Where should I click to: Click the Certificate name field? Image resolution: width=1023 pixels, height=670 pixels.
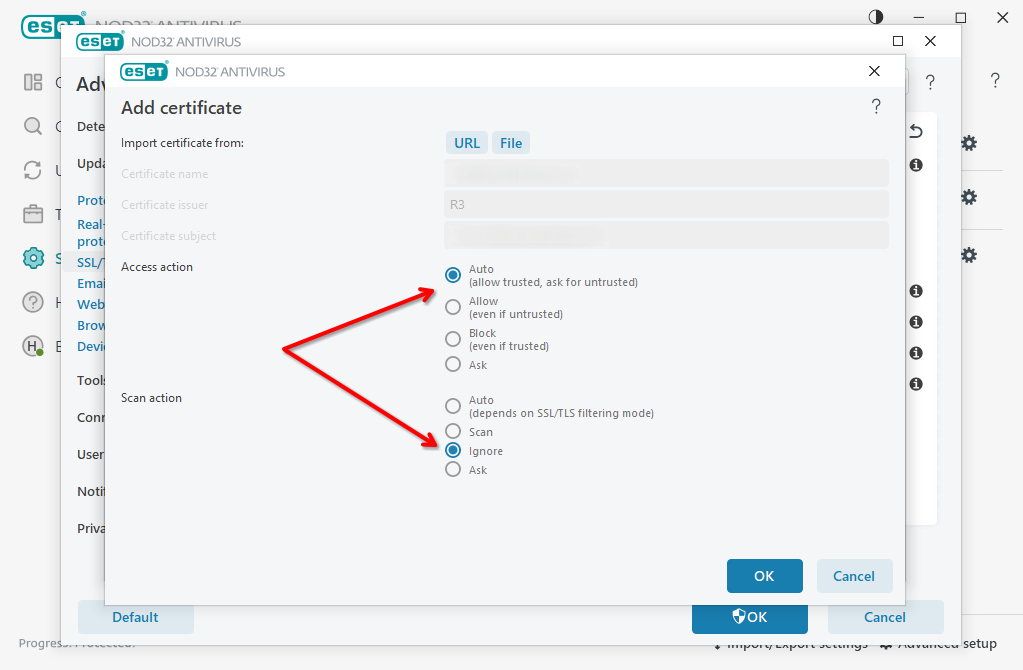(666, 174)
